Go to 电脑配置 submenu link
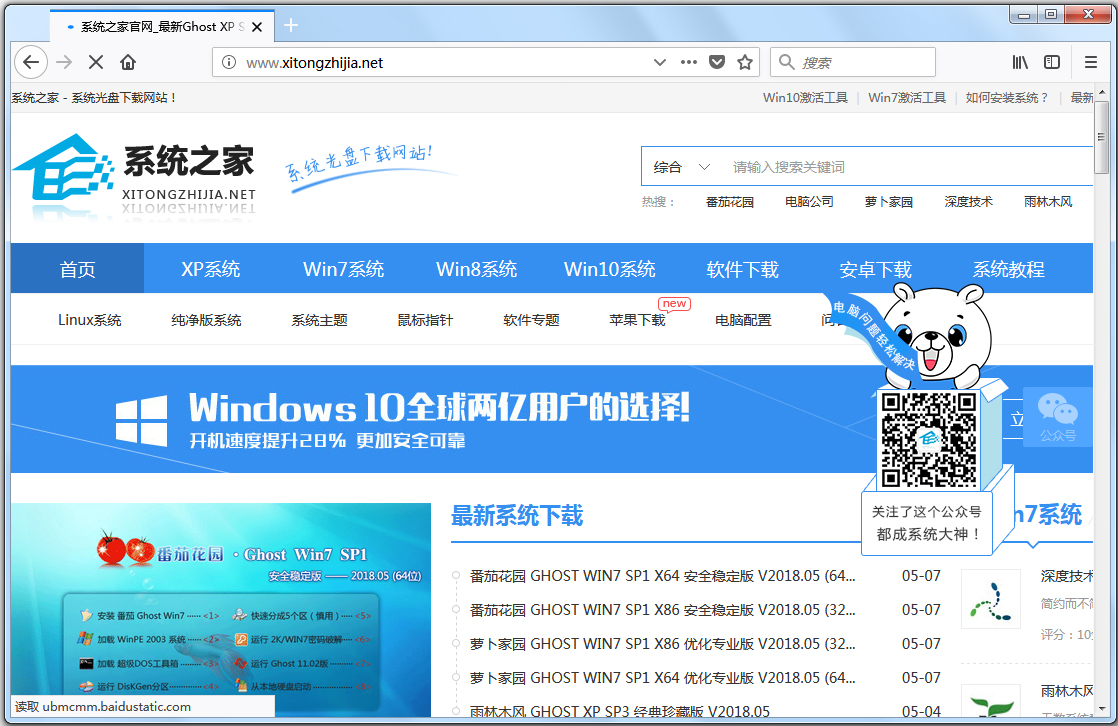Image resolution: width=1118 pixels, height=726 pixels. 743,320
